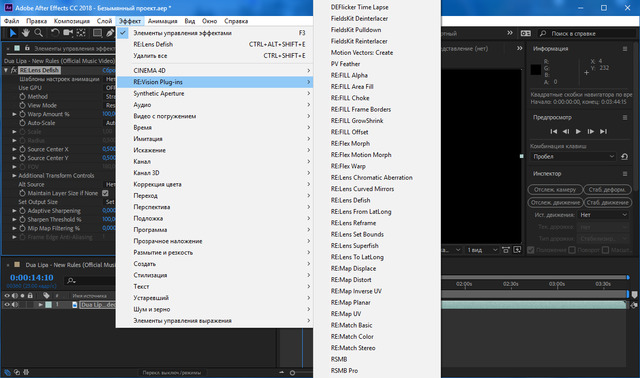Toggle Maintain Layer Size if None checkbox
The image size is (640, 378).
[x=105, y=193]
